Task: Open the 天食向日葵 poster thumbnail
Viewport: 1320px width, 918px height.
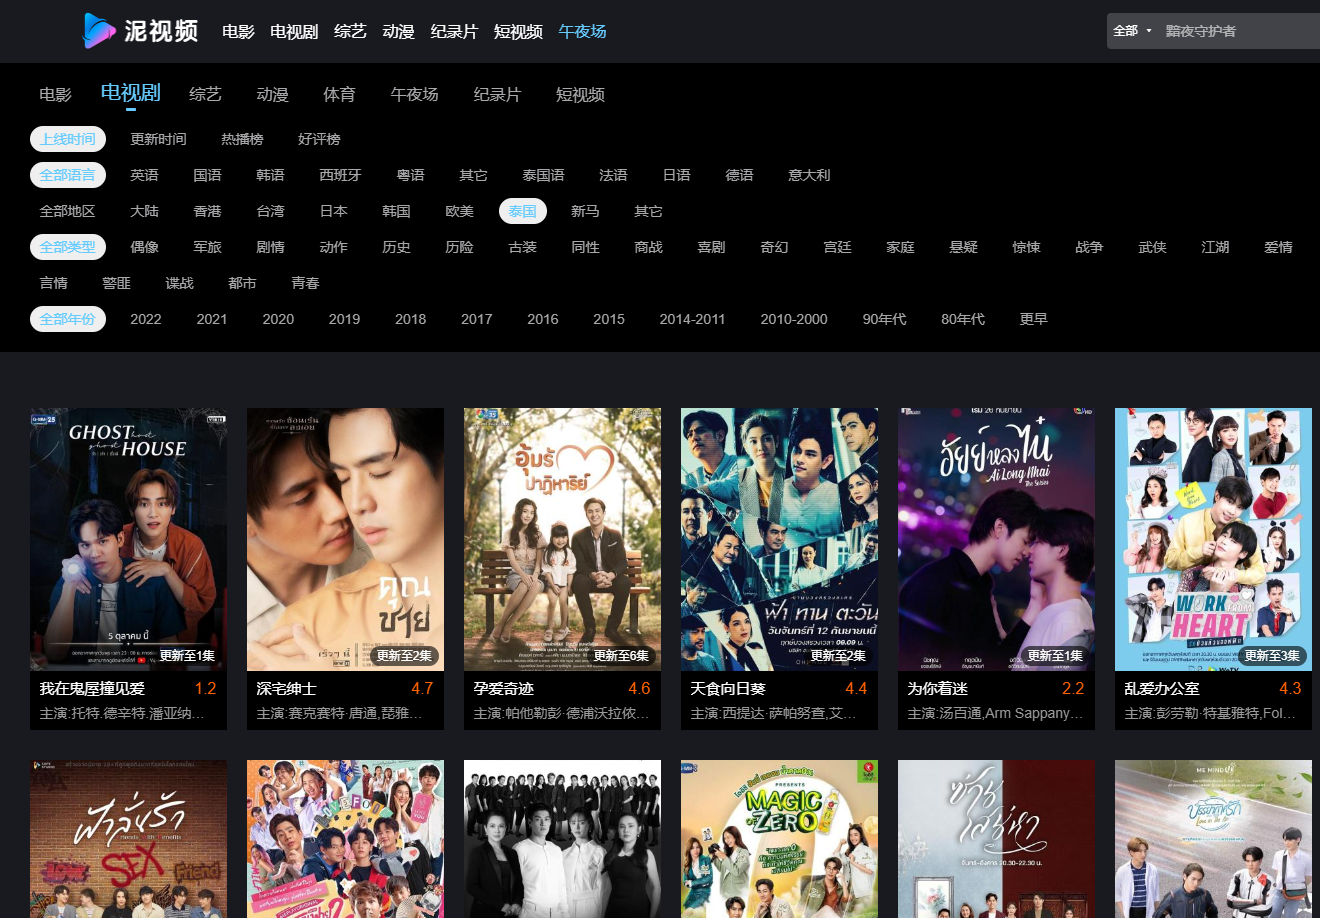Action: (x=779, y=538)
